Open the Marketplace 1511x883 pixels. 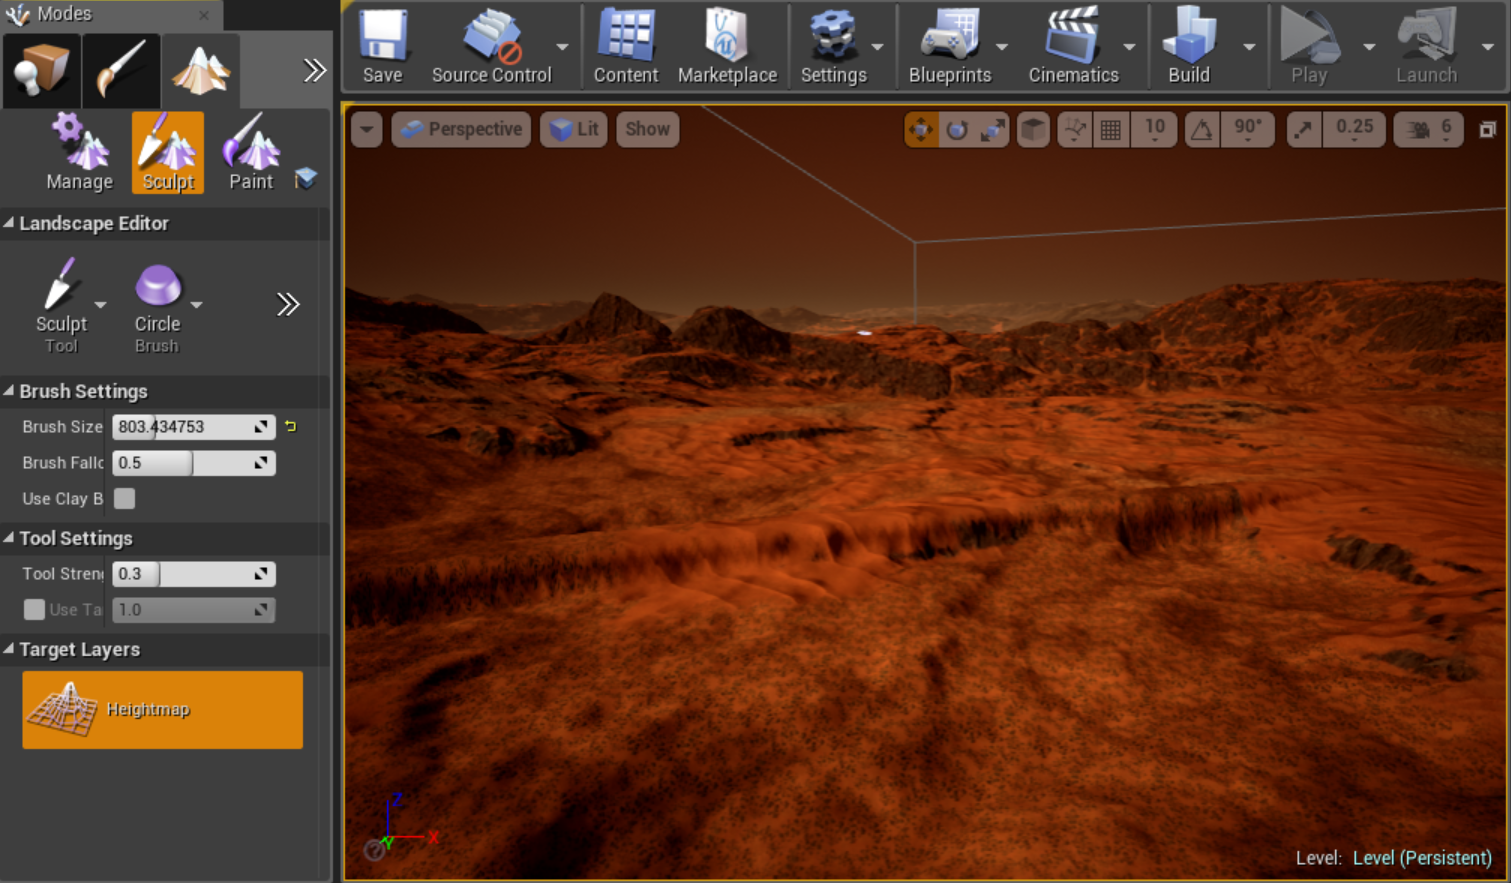(x=727, y=46)
